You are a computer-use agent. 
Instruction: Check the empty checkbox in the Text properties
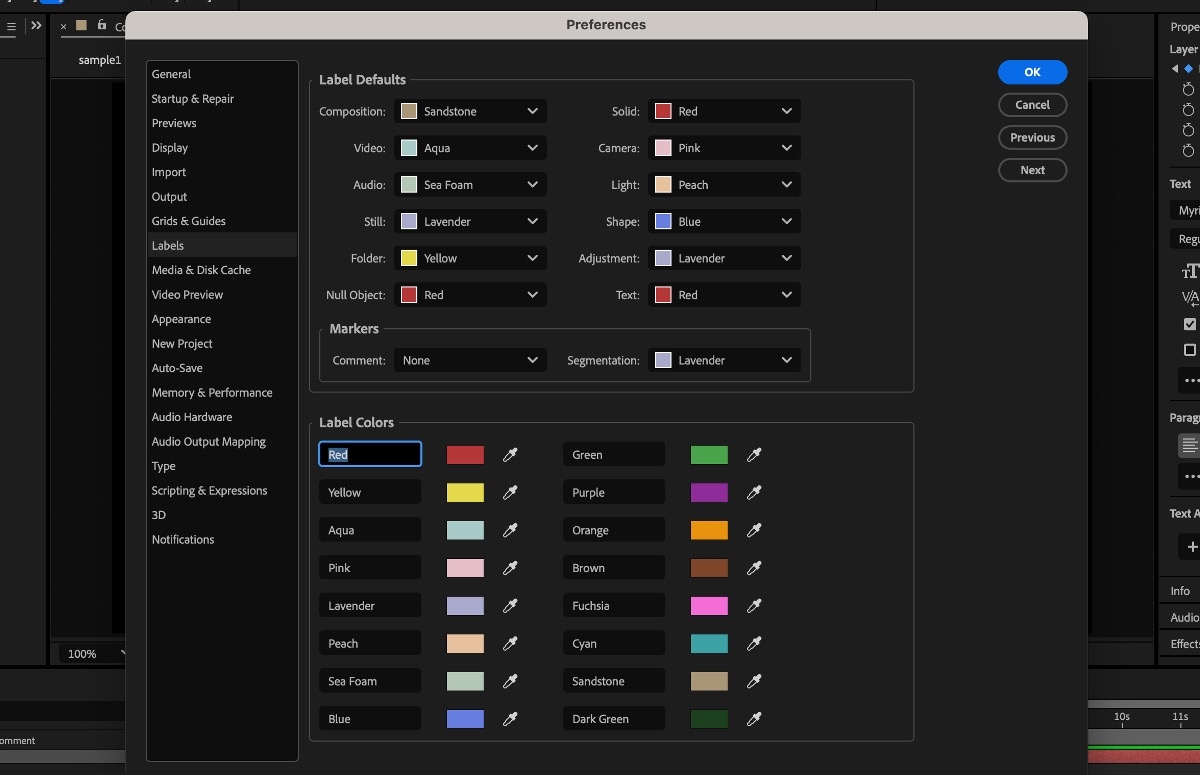pos(1188,351)
